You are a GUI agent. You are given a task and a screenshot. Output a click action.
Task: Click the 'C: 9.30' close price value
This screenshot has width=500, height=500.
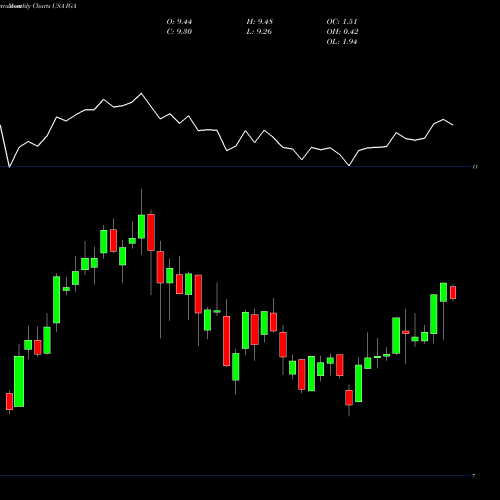tap(179, 32)
